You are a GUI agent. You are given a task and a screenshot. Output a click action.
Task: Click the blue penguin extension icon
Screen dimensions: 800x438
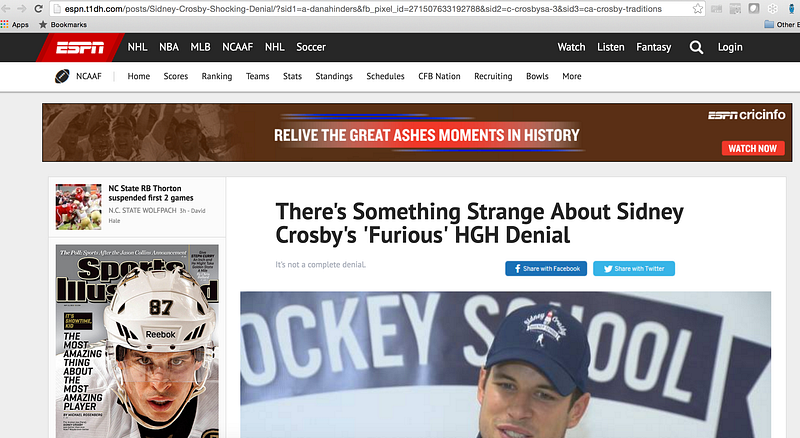791,9
